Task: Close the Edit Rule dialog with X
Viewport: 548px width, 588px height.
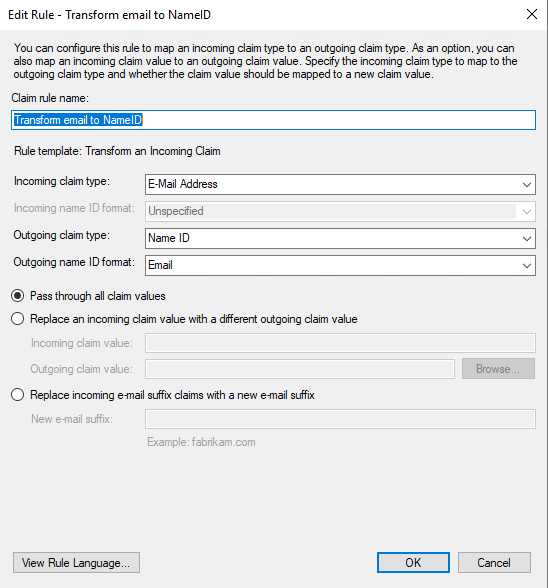Action: tap(531, 14)
